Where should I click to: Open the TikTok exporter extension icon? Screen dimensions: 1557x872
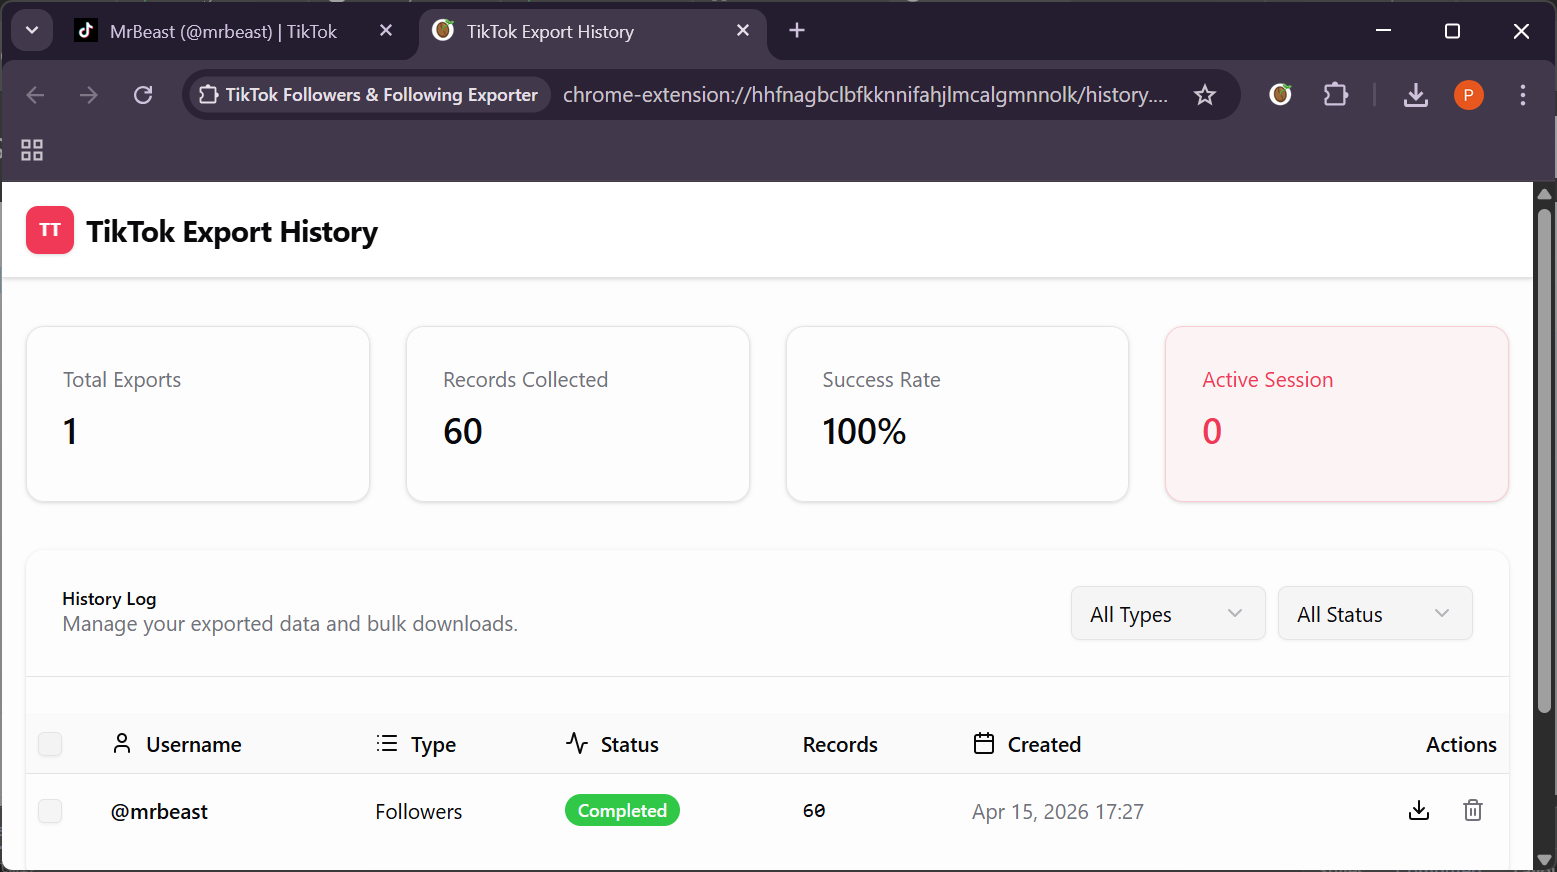(1280, 95)
